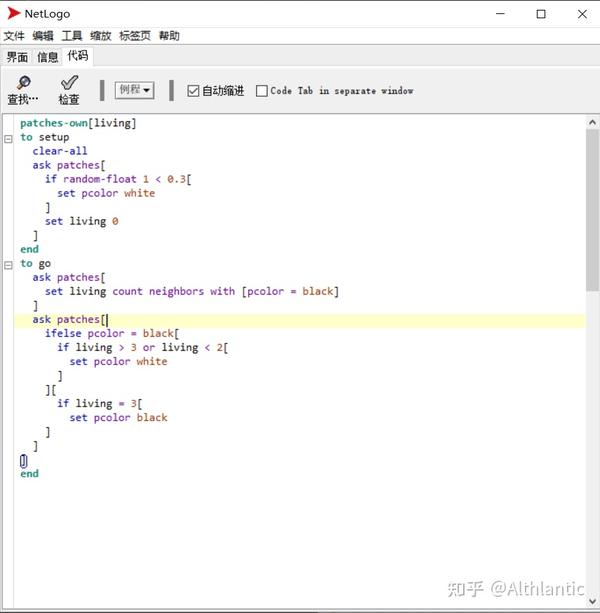Click the 'if living = 3[' line
The width and height of the screenshot is (600, 613).
coord(100,403)
